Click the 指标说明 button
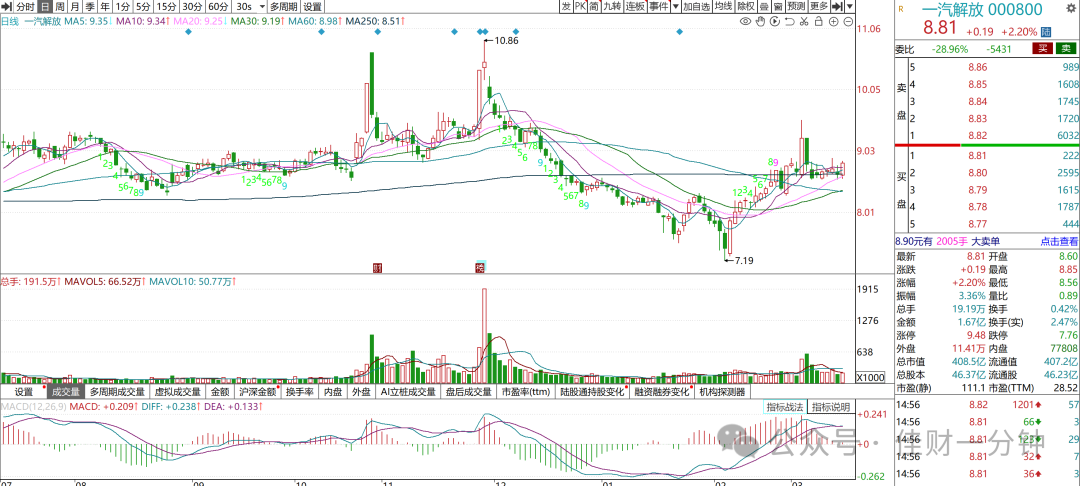This screenshot has width=1080, height=486. coord(830,407)
